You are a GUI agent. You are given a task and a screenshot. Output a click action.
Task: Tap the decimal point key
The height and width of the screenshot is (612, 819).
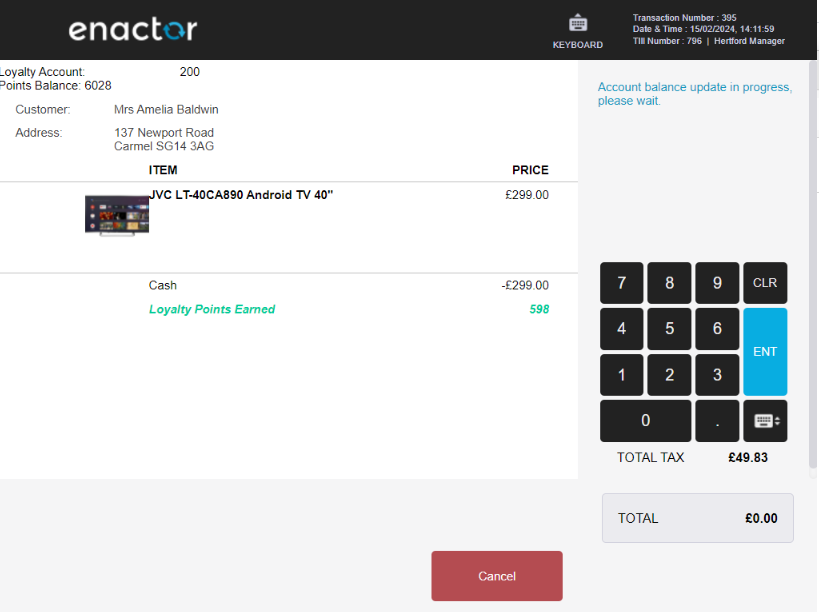pyautogui.click(x=717, y=421)
